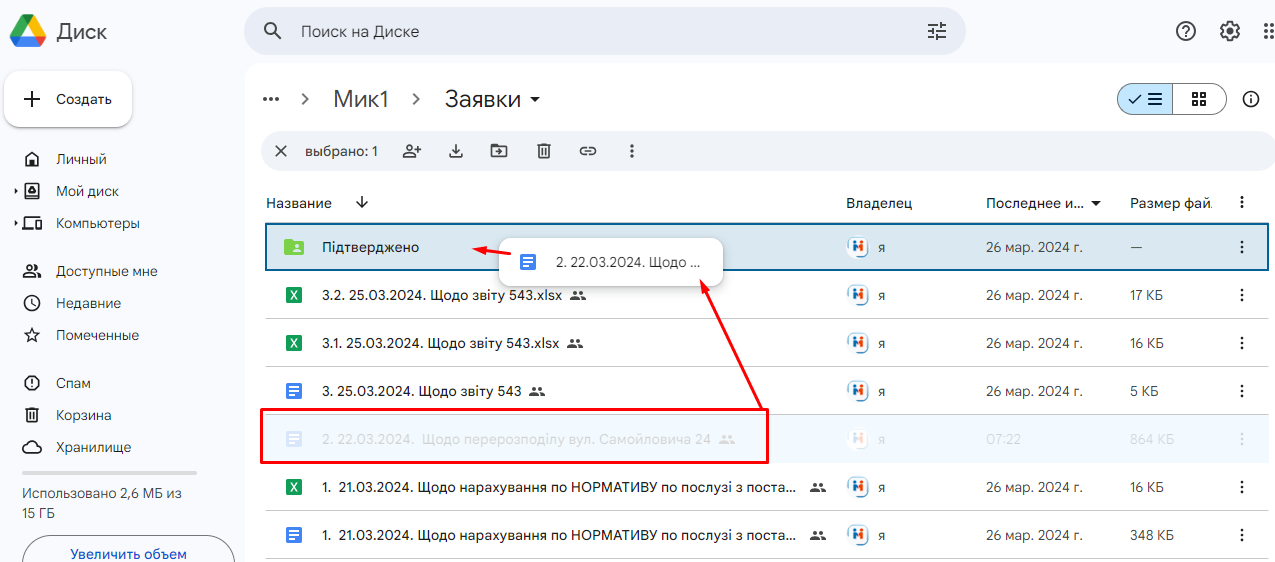Switch to list view layout
The width and height of the screenshot is (1275, 562).
1145,99
